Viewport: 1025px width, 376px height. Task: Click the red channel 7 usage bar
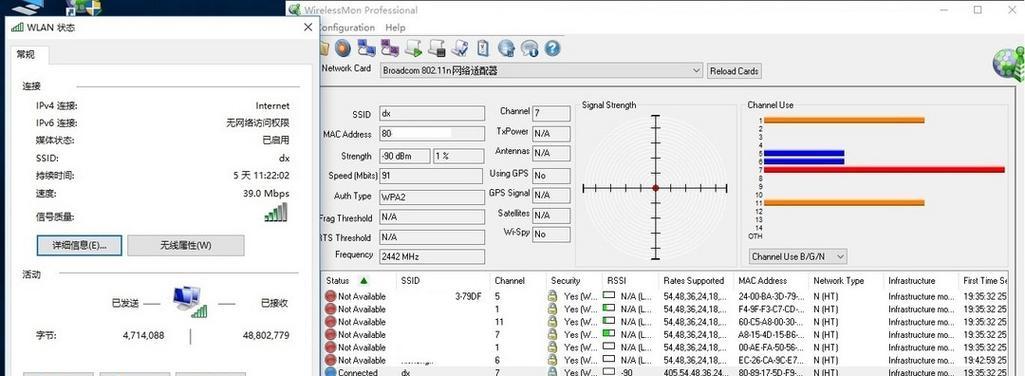click(x=884, y=169)
